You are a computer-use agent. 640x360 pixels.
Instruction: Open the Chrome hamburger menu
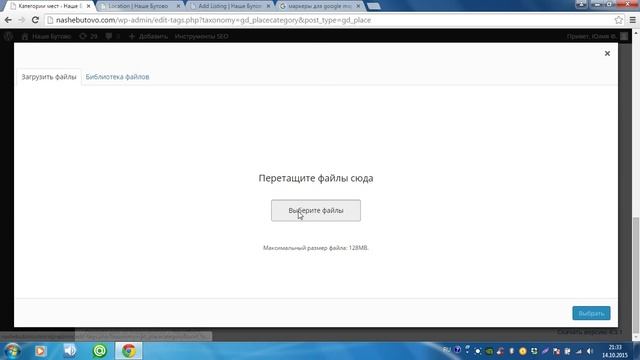tap(632, 20)
